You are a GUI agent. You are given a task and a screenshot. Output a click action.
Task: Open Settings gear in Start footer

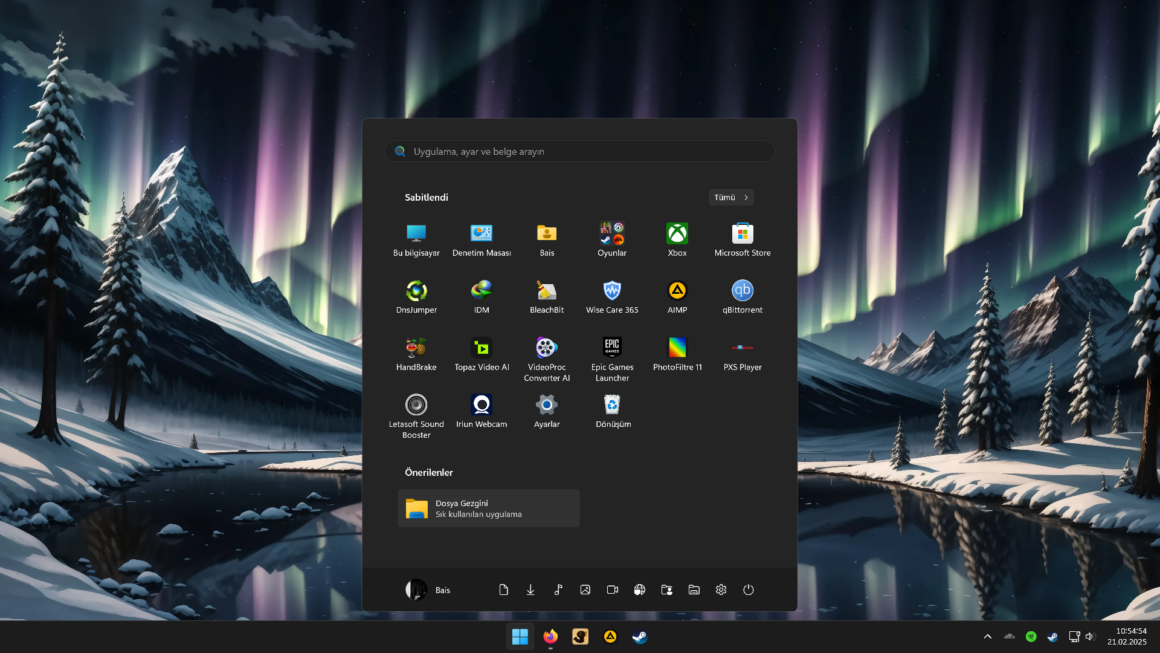pos(721,589)
